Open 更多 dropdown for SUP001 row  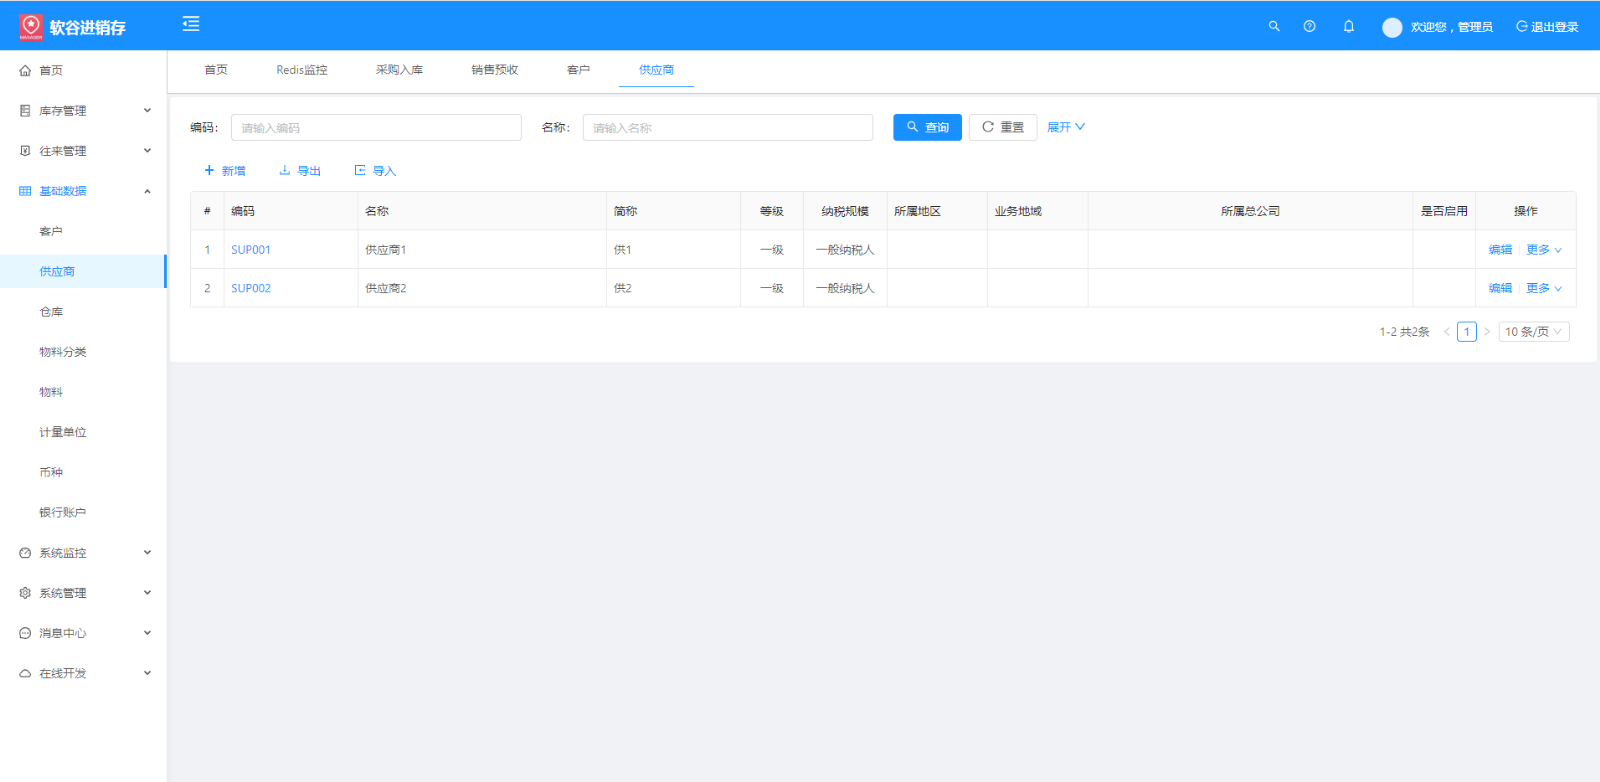(1543, 250)
